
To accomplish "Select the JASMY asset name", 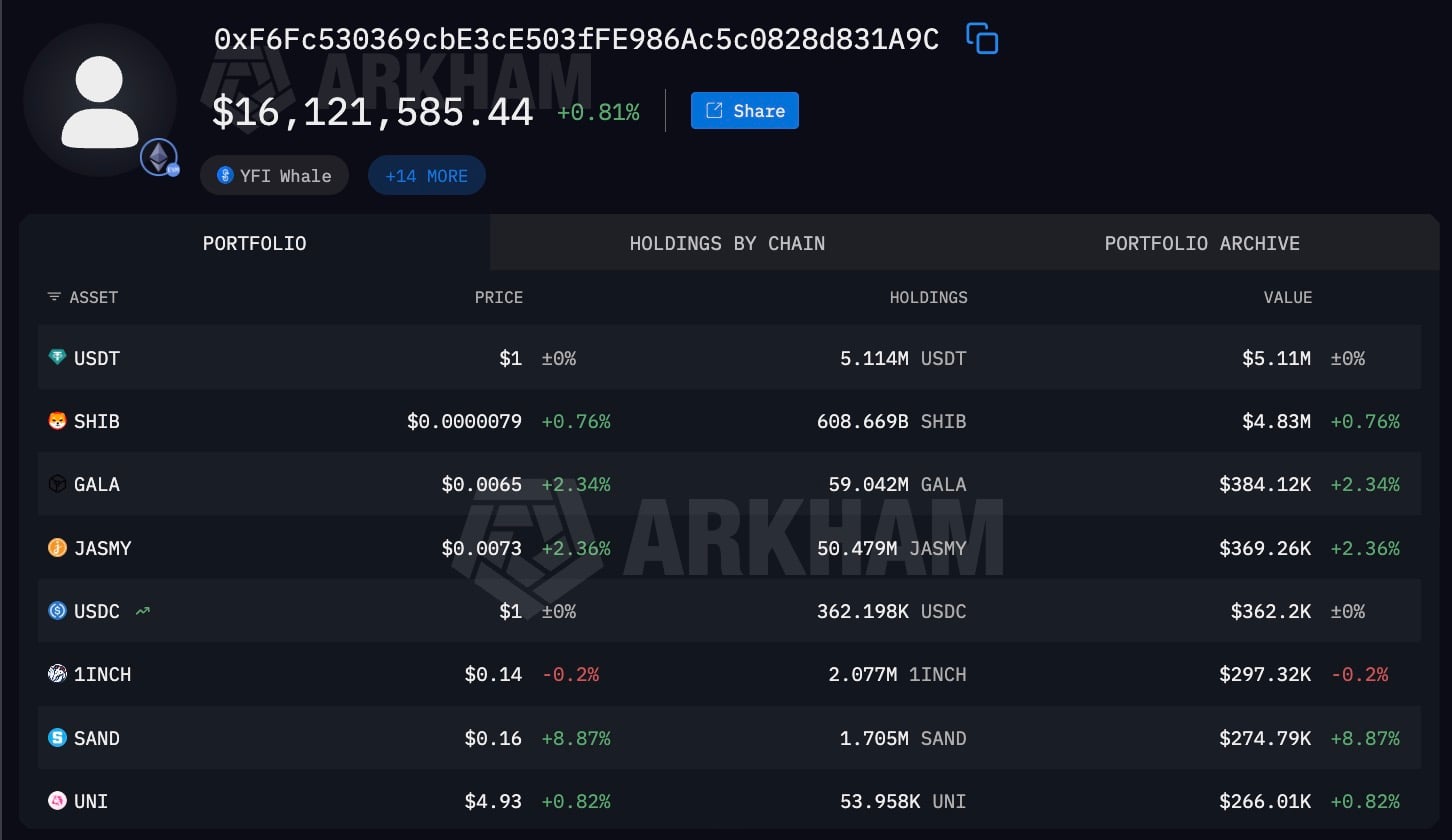I will coord(103,548).
